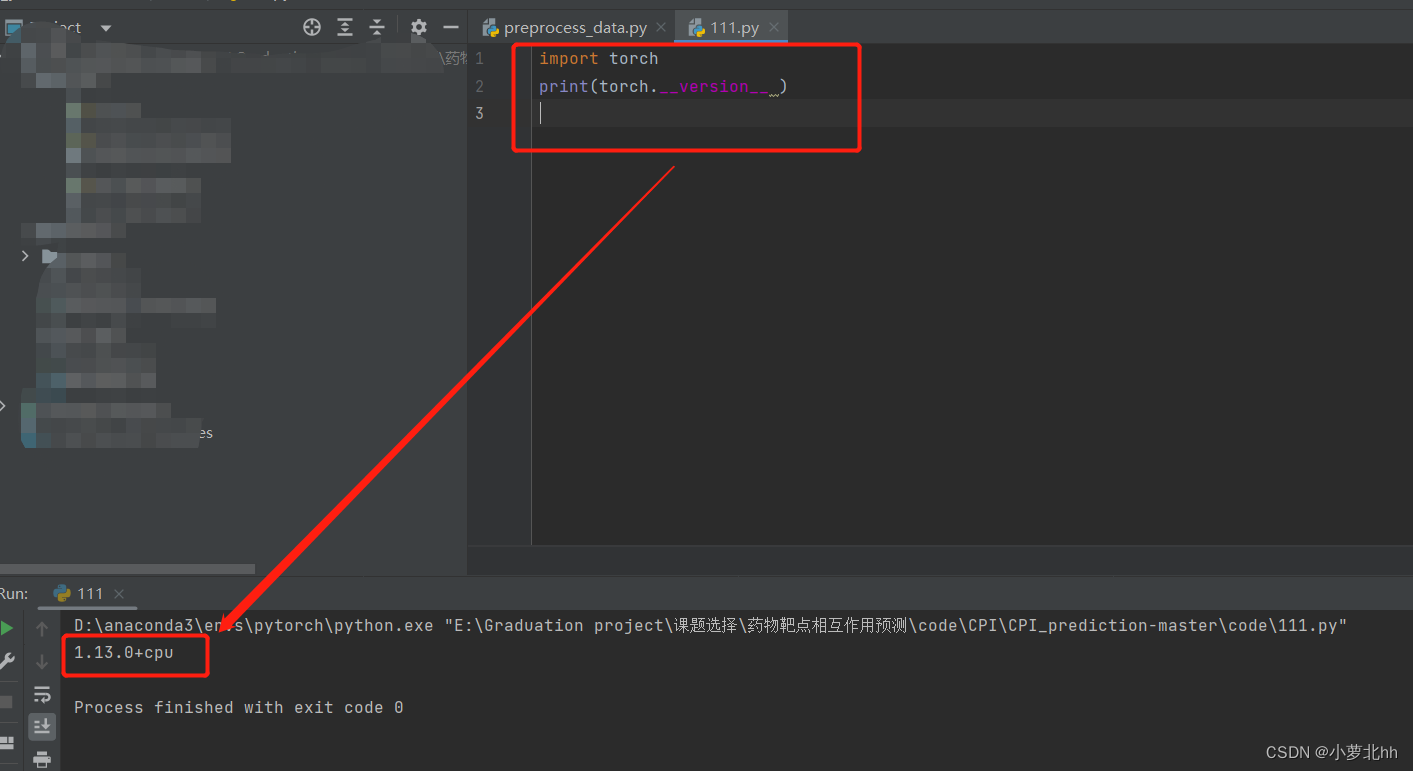Toggle soft-wrap in Run console
The image size is (1413, 771).
(x=42, y=694)
